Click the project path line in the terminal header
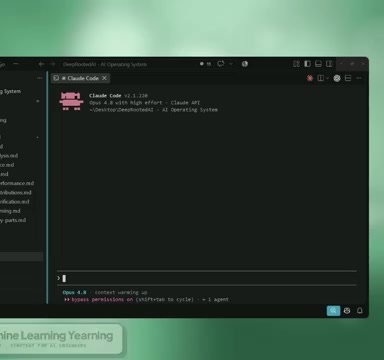The height and width of the screenshot is (360, 384). point(153,110)
